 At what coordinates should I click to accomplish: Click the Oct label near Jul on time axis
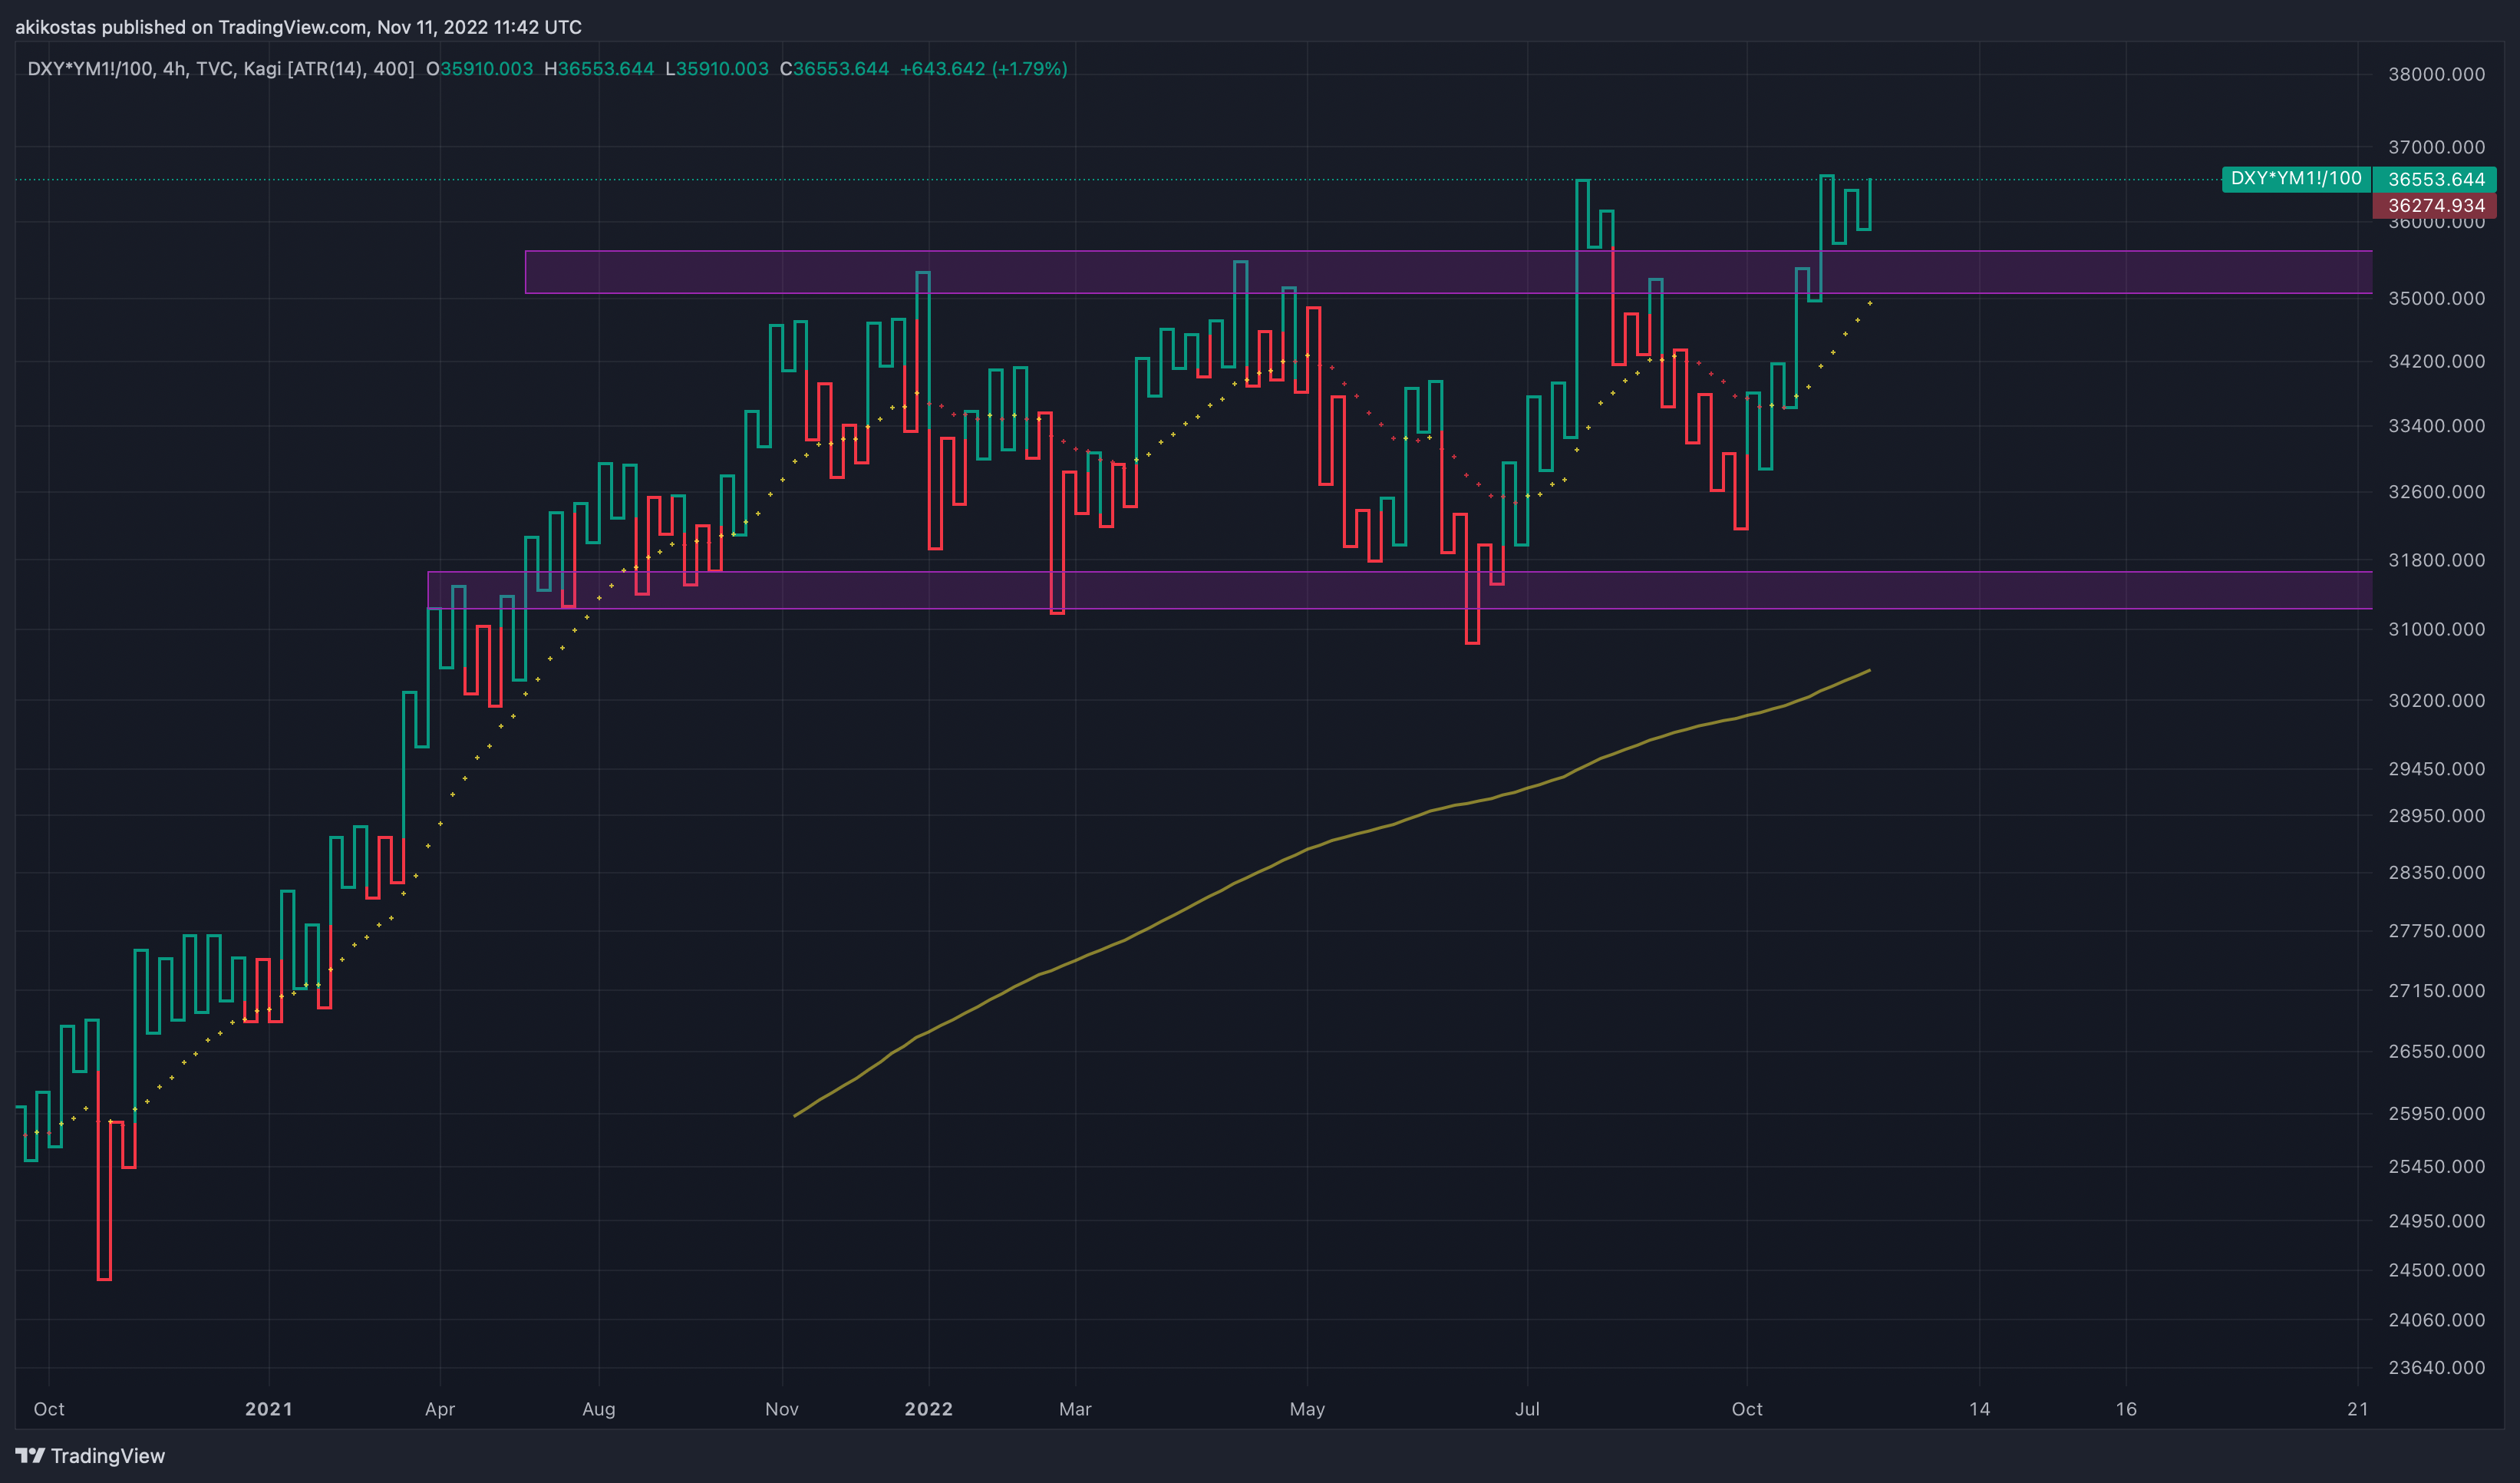click(x=1747, y=1409)
